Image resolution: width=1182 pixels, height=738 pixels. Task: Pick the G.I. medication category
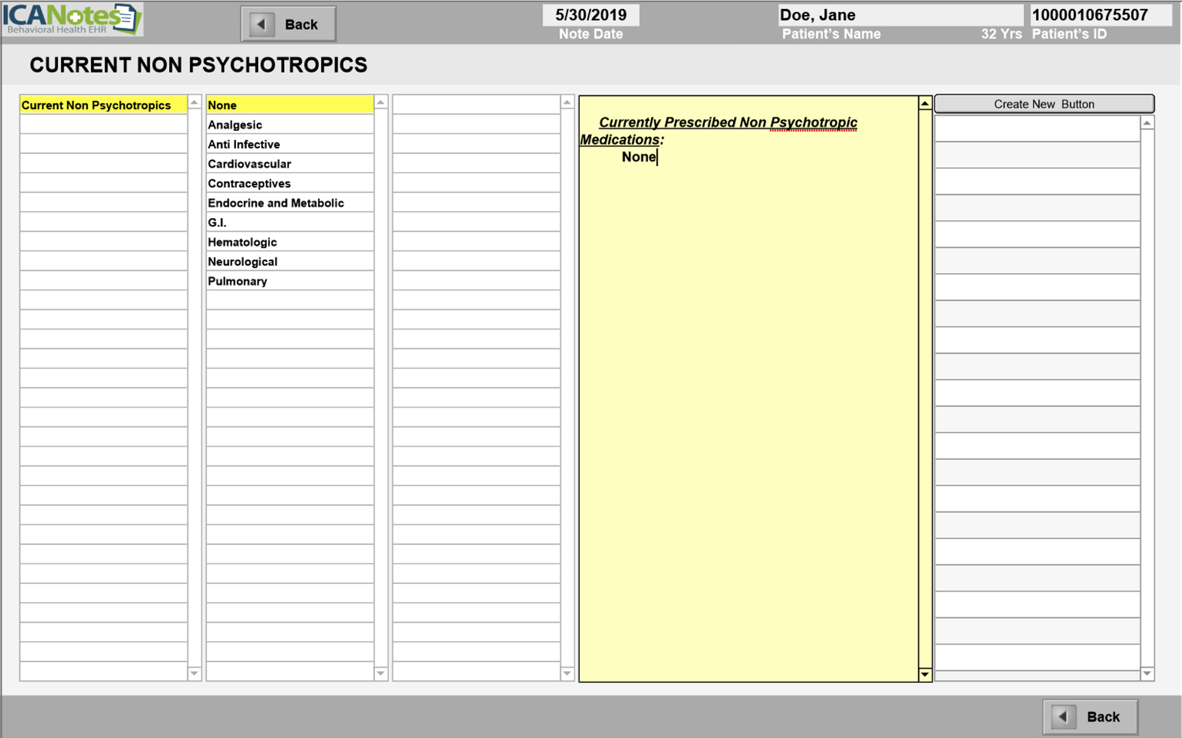point(217,223)
